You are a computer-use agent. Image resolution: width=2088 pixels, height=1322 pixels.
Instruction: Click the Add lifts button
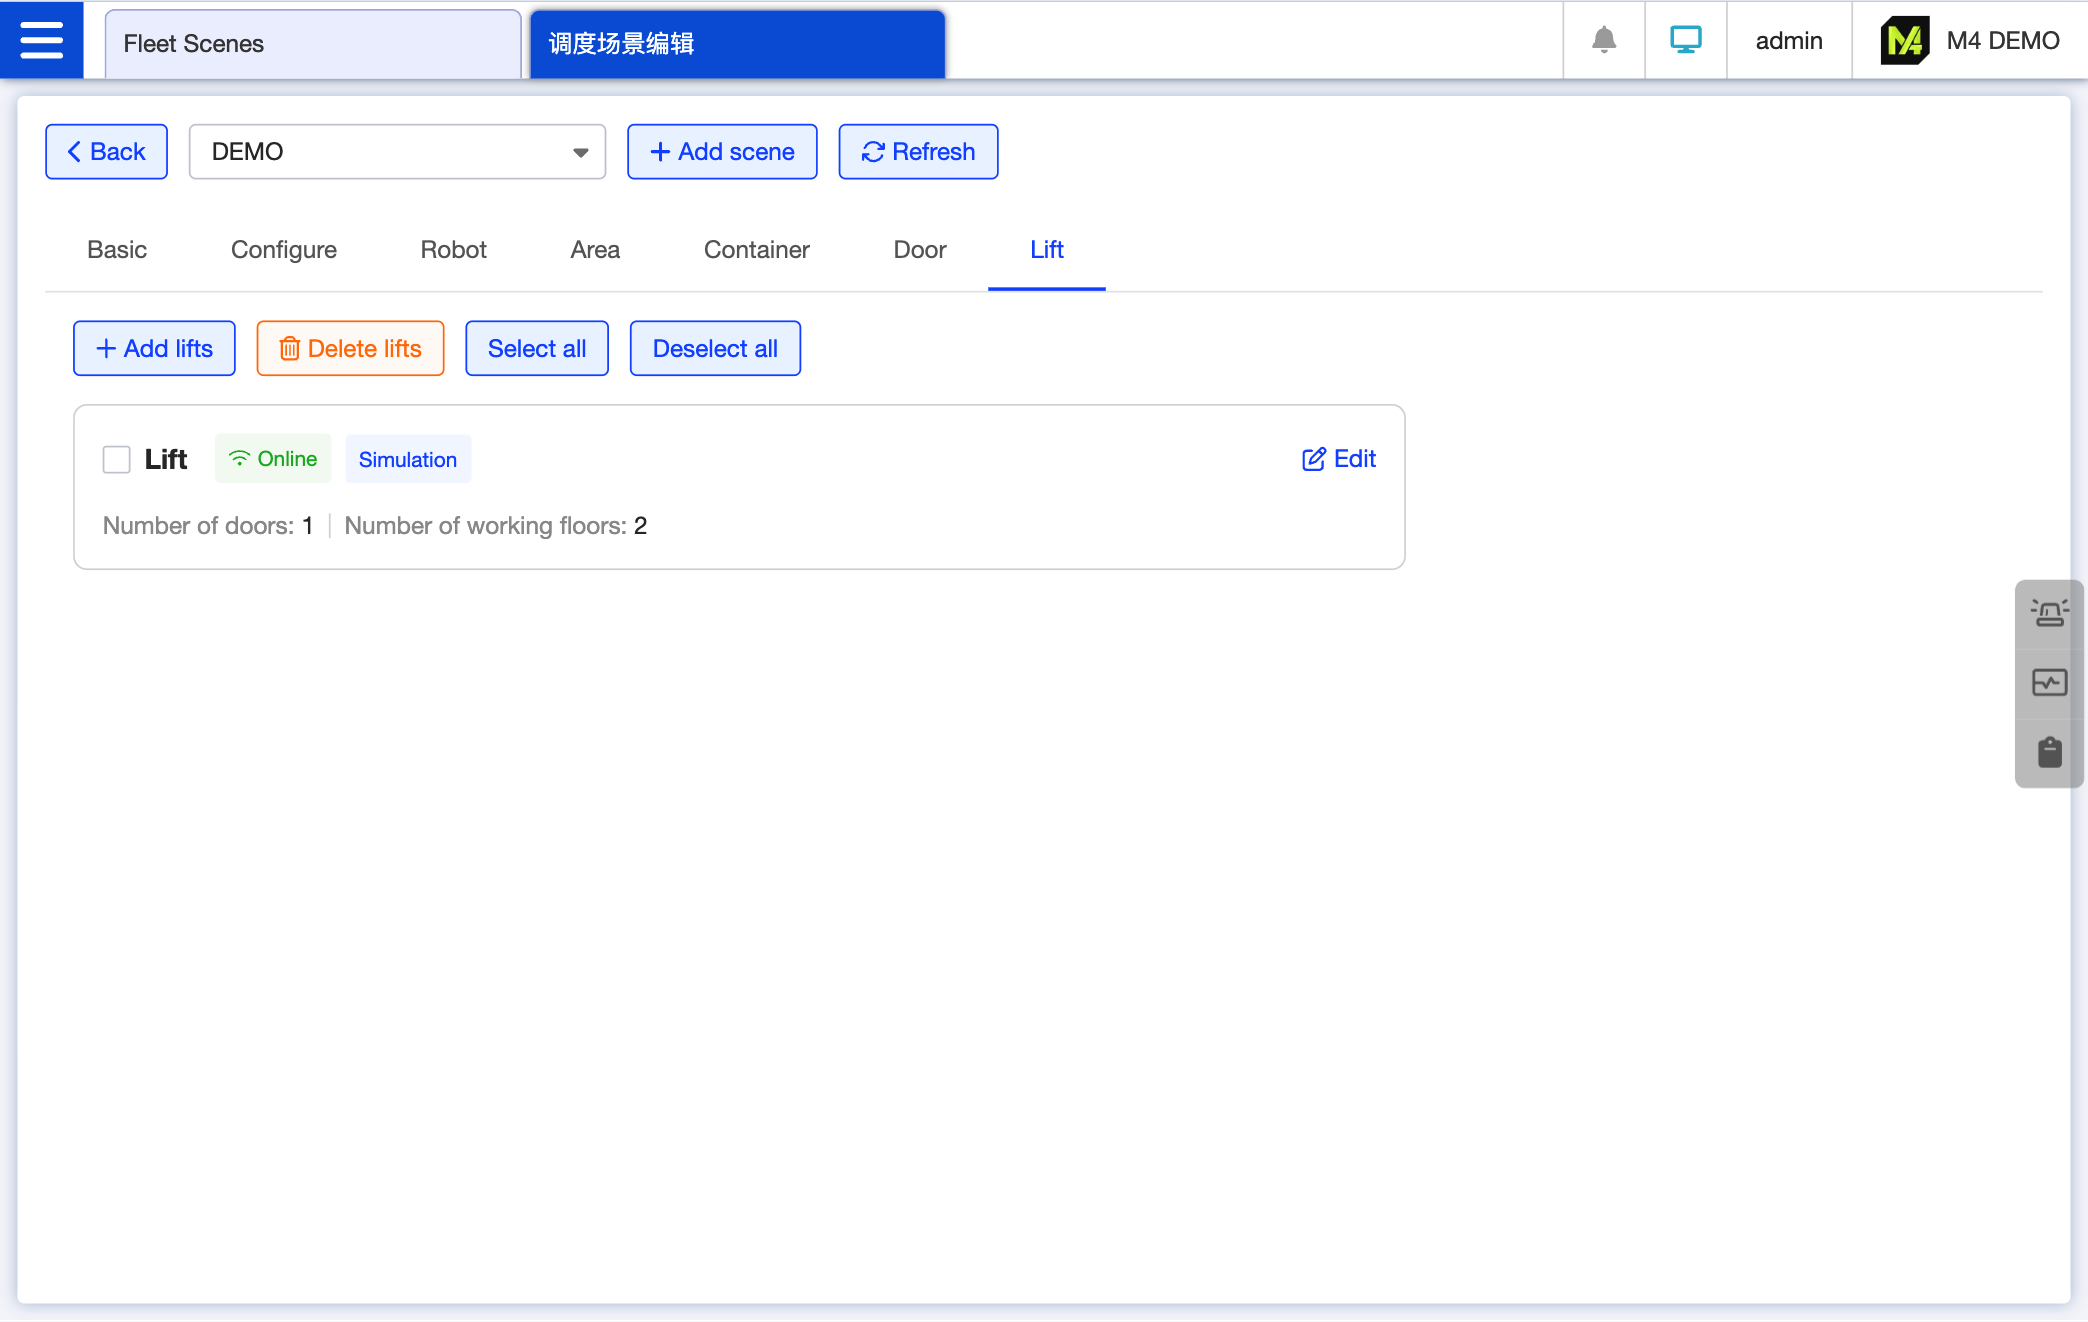[154, 349]
